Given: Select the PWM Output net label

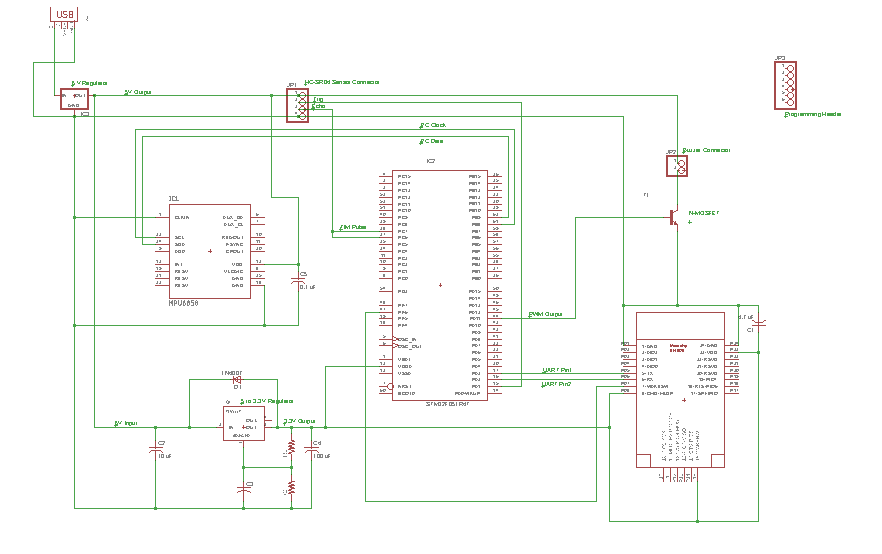Looking at the screenshot, I should pos(546,314).
